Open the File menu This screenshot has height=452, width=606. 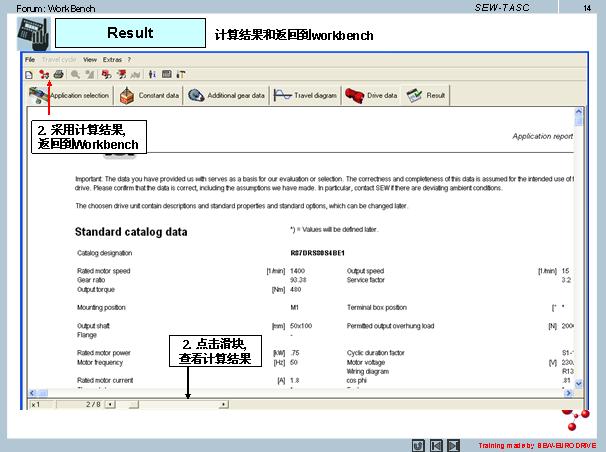tap(30, 59)
